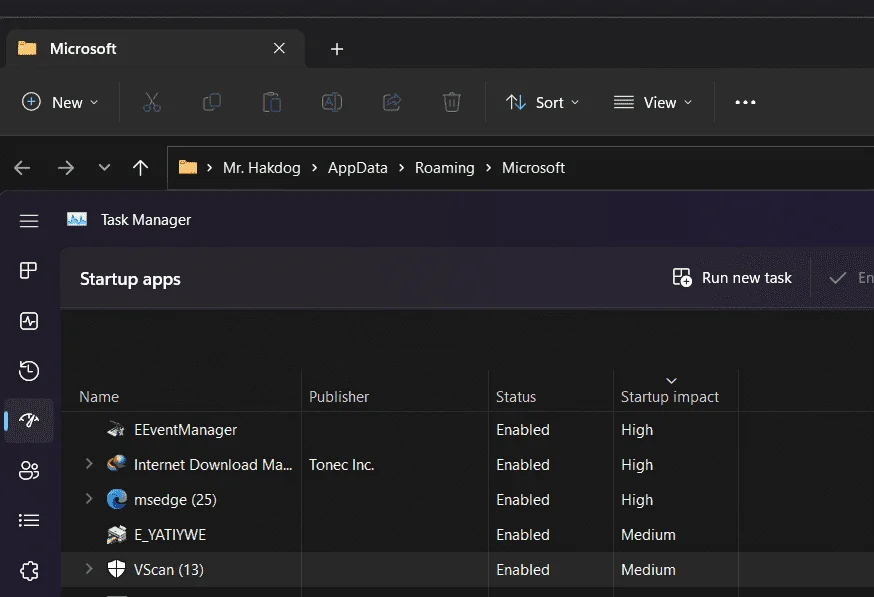This screenshot has height=597, width=874.
Task: Click the E_YATIYWE app icon
Action: pyautogui.click(x=116, y=535)
